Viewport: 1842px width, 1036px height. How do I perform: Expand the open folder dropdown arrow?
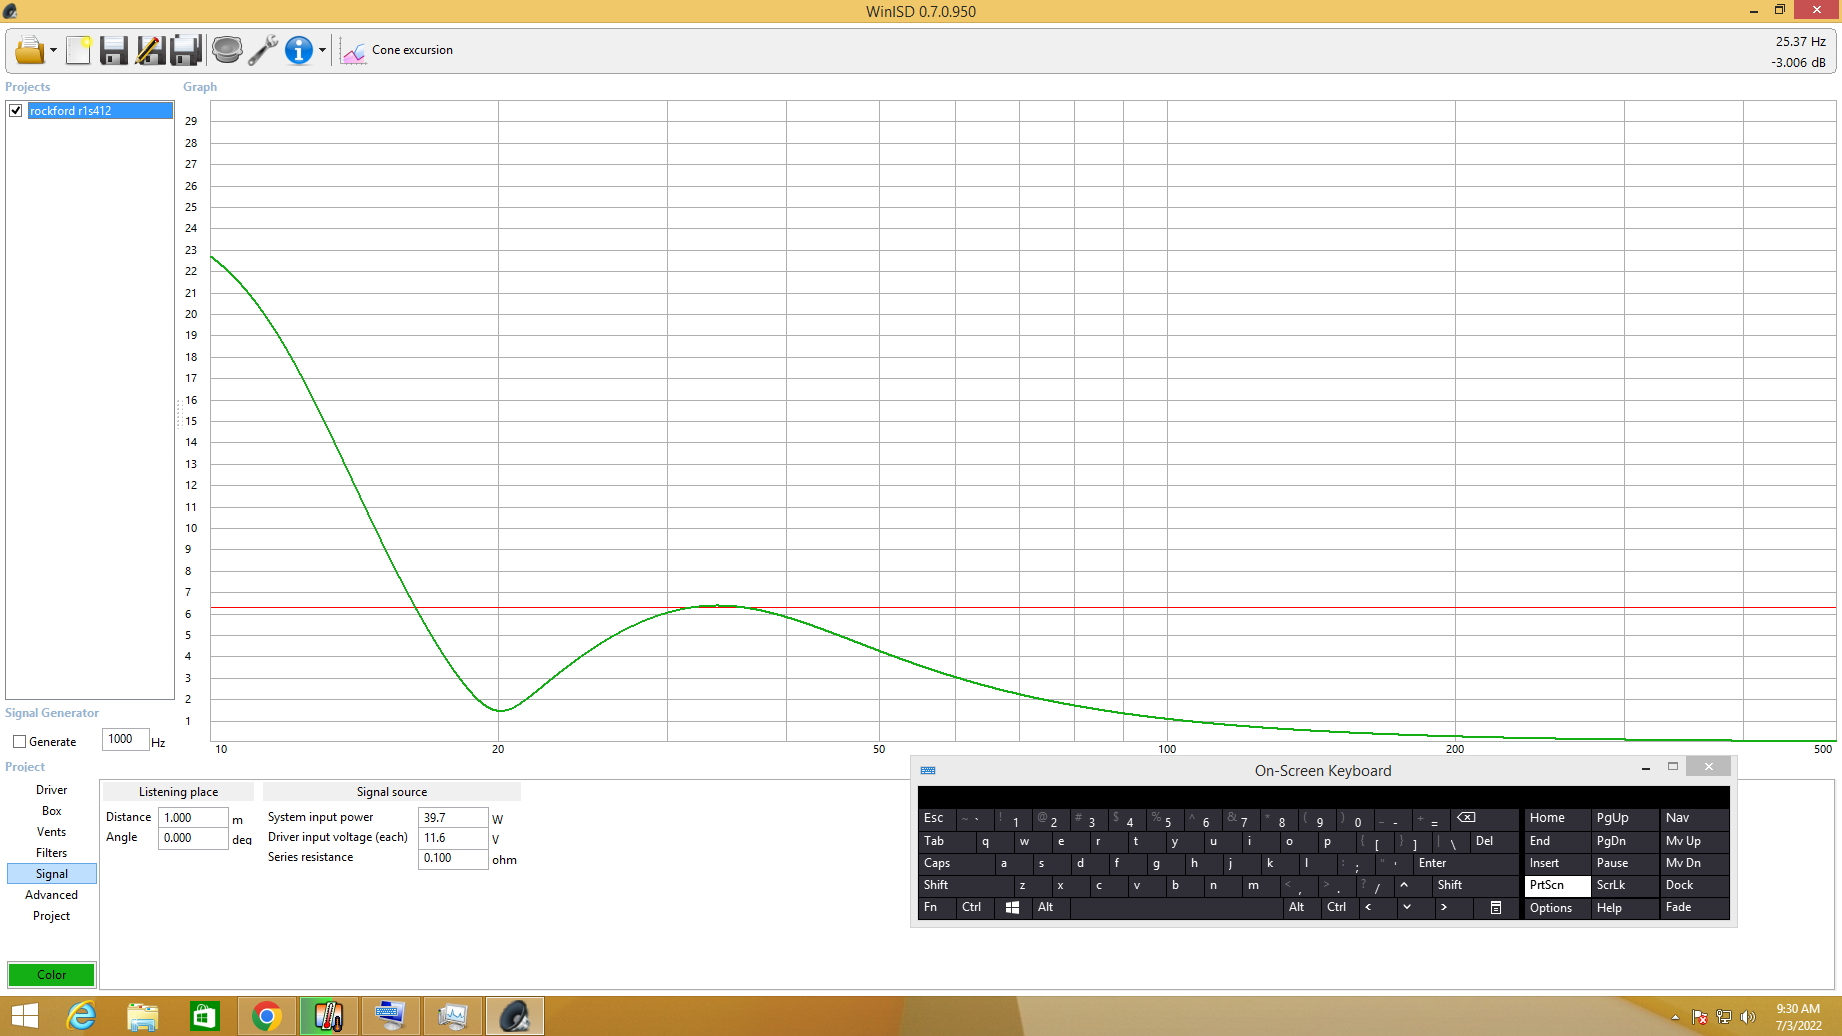point(53,51)
